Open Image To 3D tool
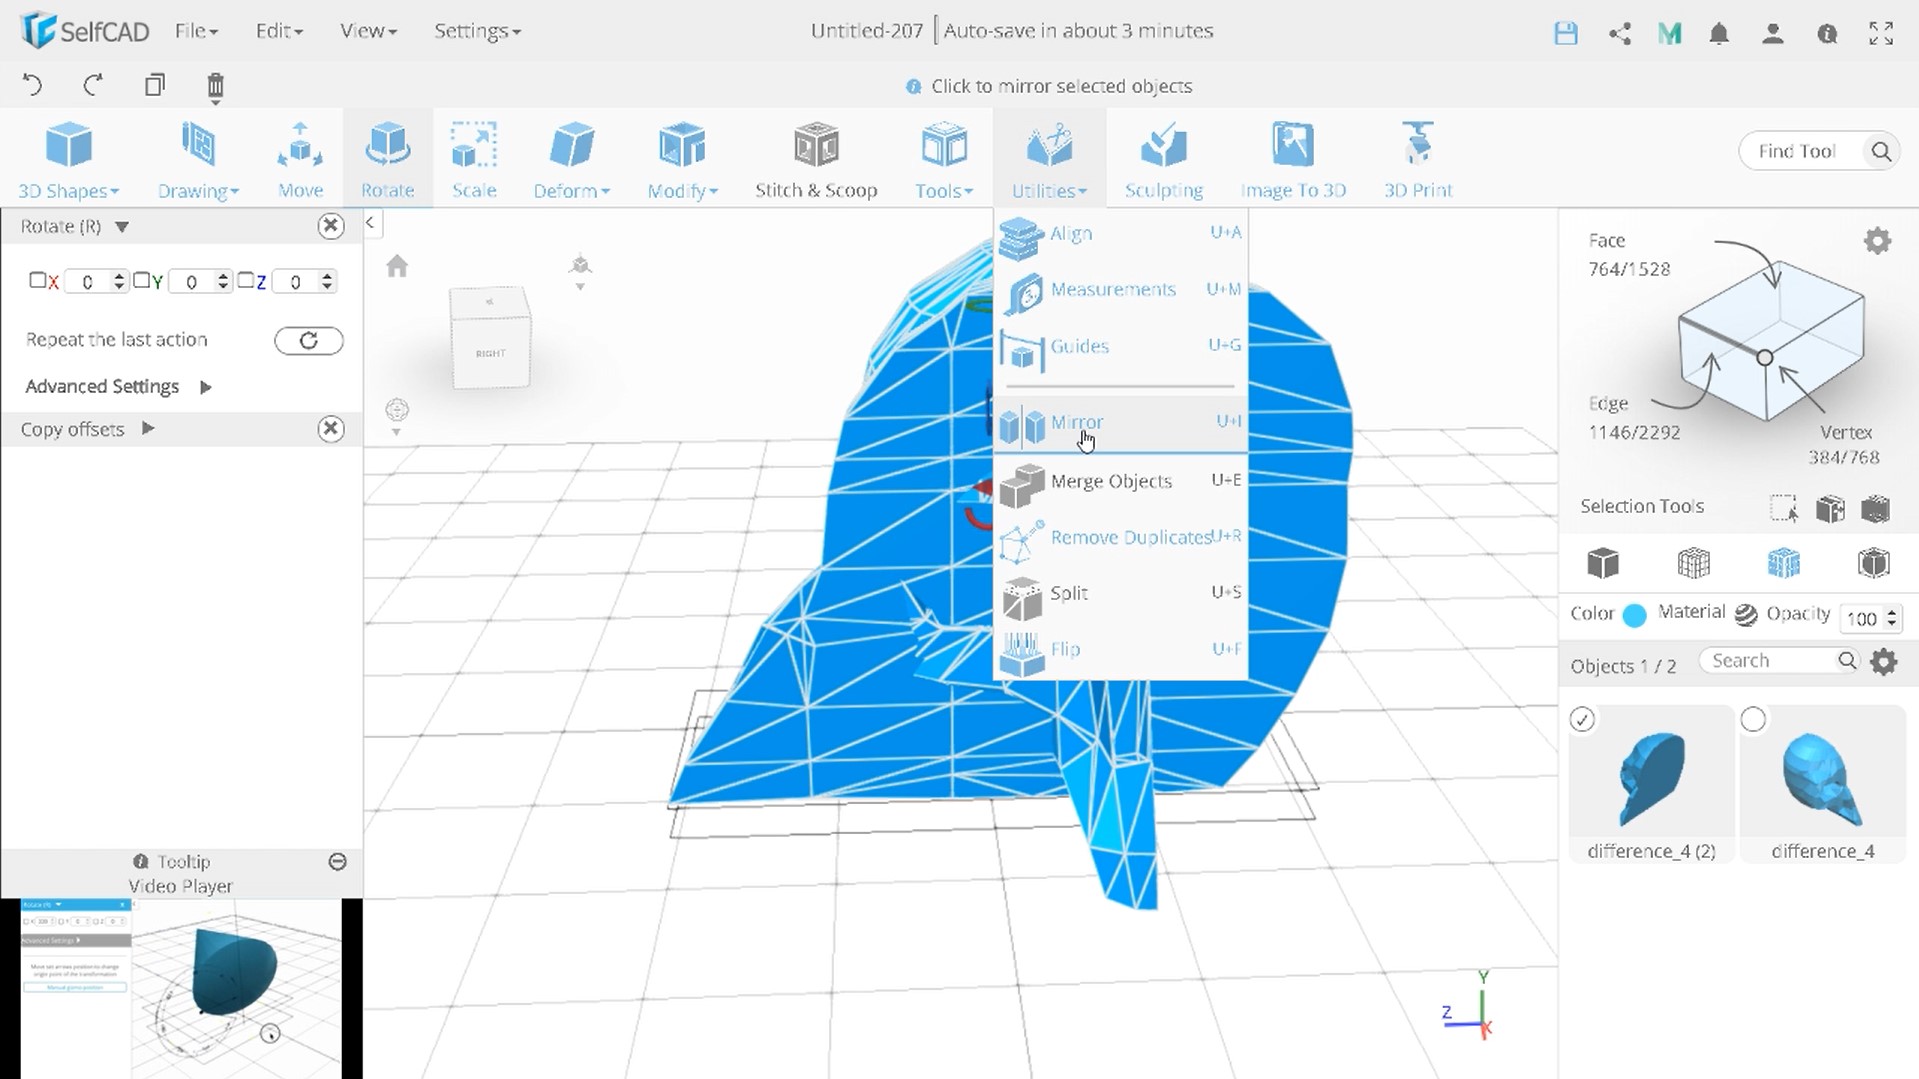Screen dimensions: 1919x1079 tap(1293, 160)
